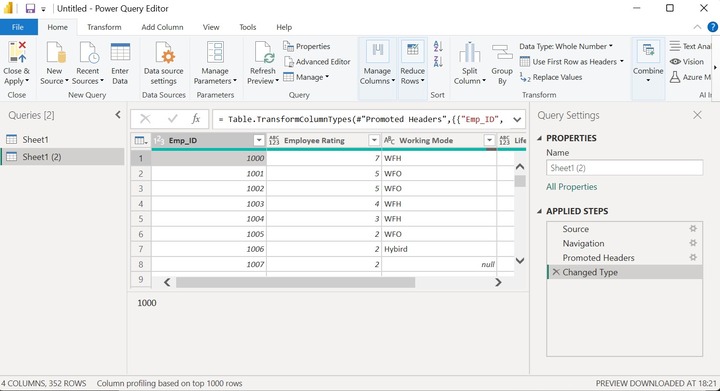Viewport: 720px width, 391px height.
Task: Open the Working Mode column filter dropdown
Action: pyautogui.click(x=489, y=140)
